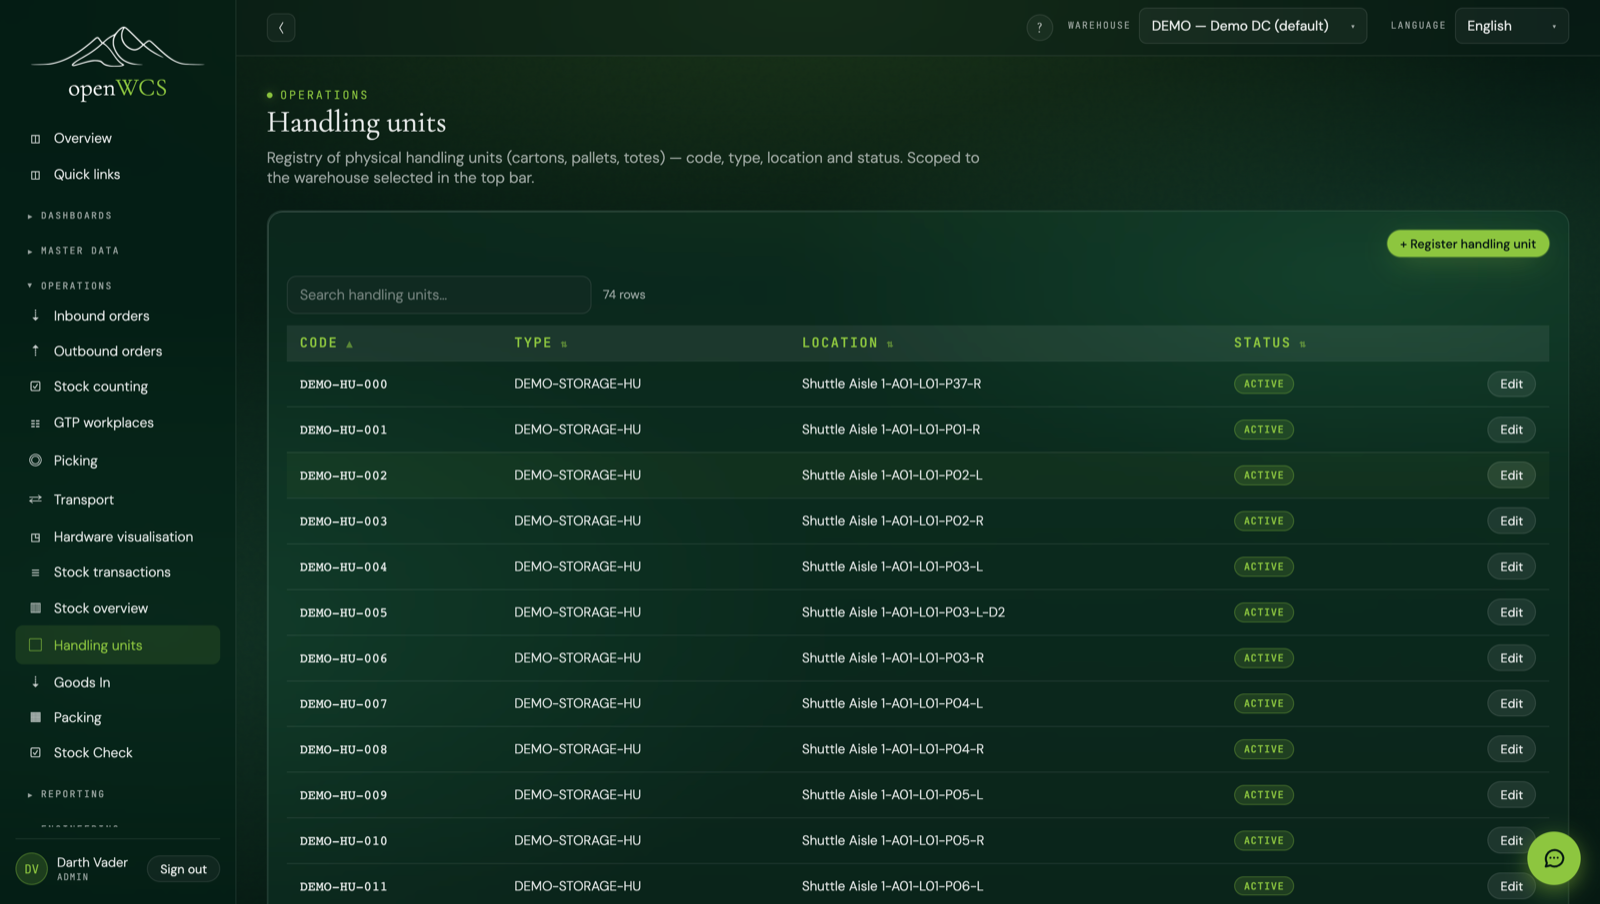
Task: Click the Hardware visualisation icon
Action: [35, 537]
